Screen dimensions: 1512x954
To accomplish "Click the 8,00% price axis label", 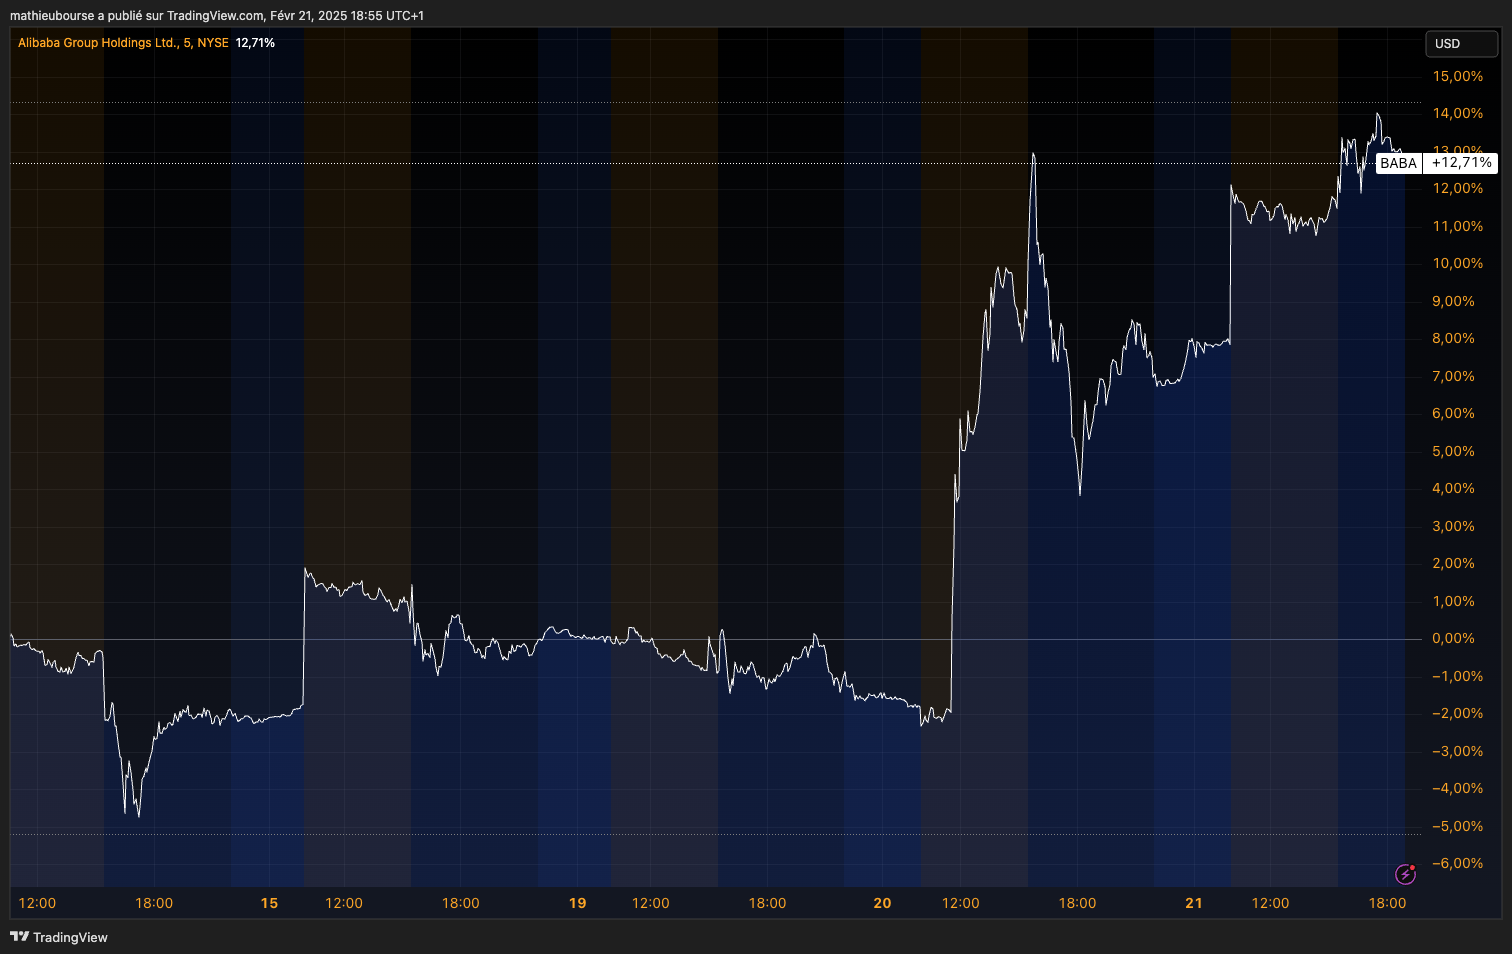I will point(1454,338).
